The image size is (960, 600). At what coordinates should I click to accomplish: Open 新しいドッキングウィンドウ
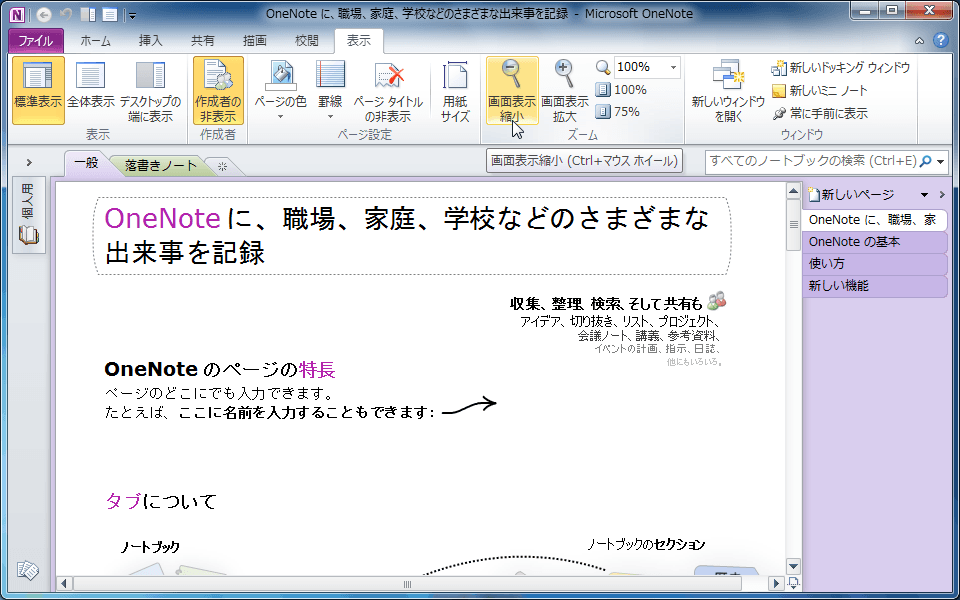[x=841, y=67]
